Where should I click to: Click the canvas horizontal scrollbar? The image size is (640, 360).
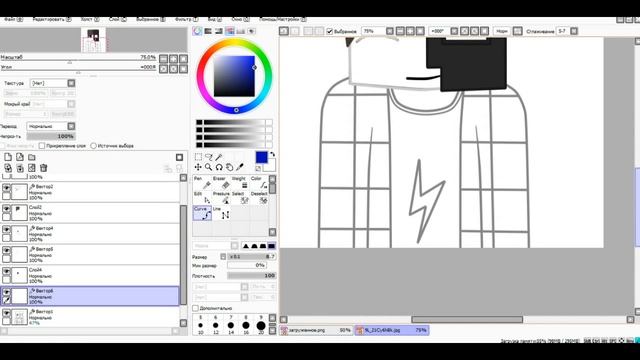(467, 319)
